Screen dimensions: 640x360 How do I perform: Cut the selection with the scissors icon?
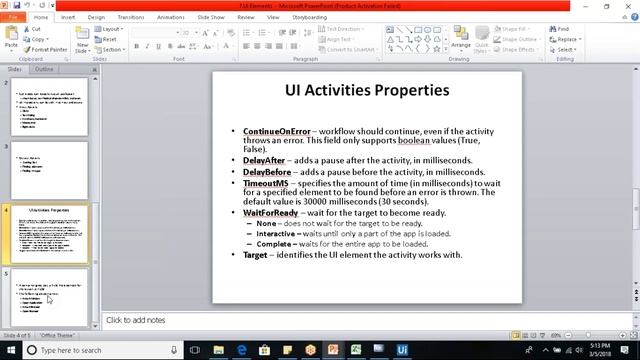tap(27, 29)
